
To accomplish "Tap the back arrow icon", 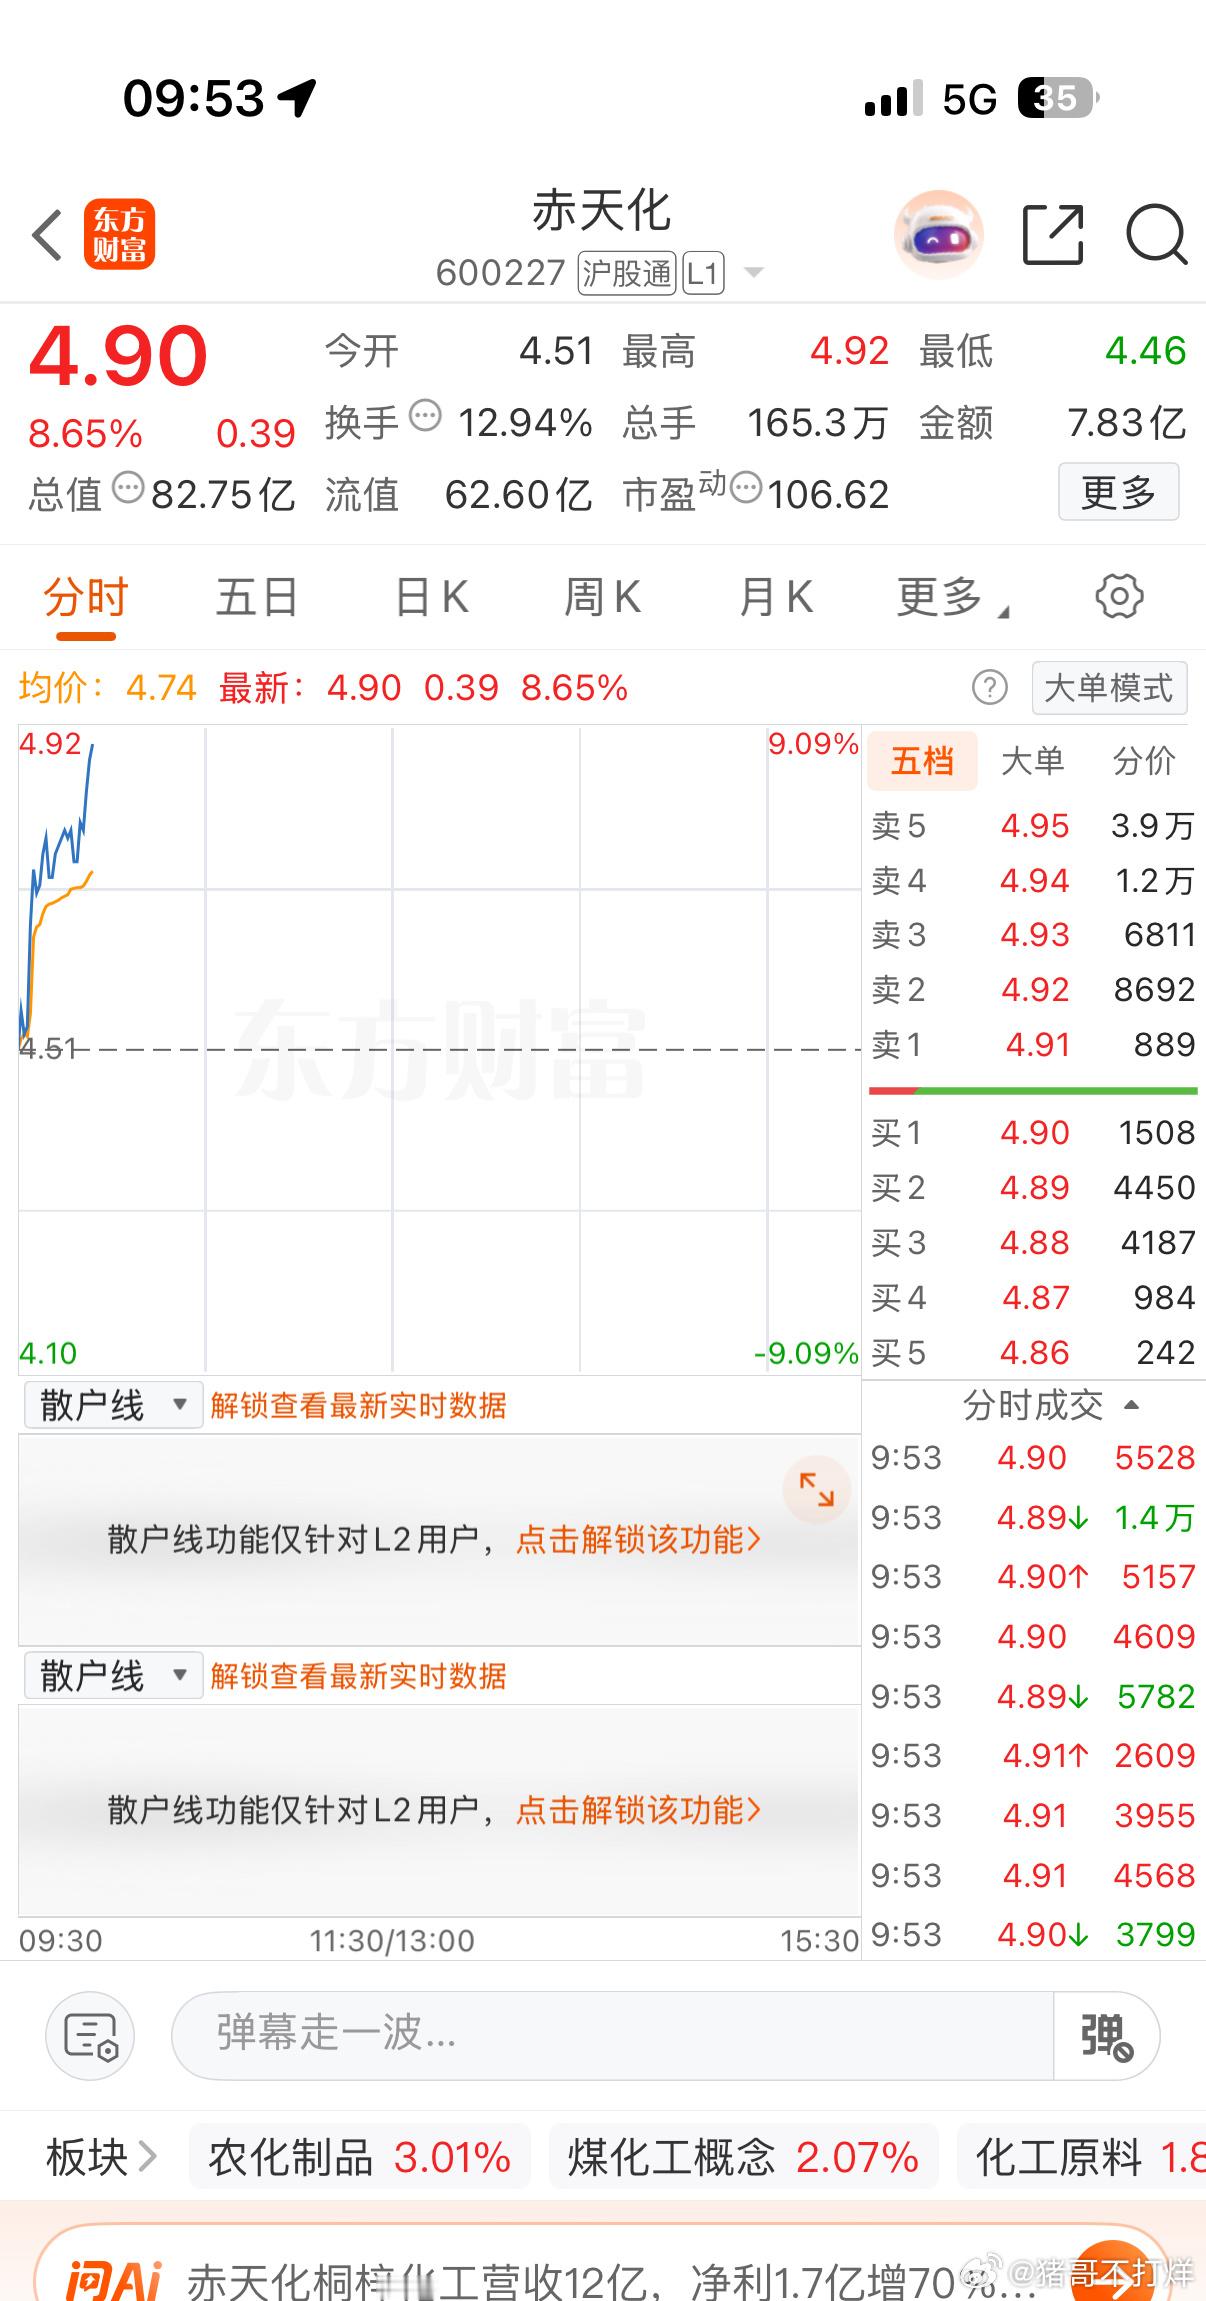I will [x=47, y=236].
